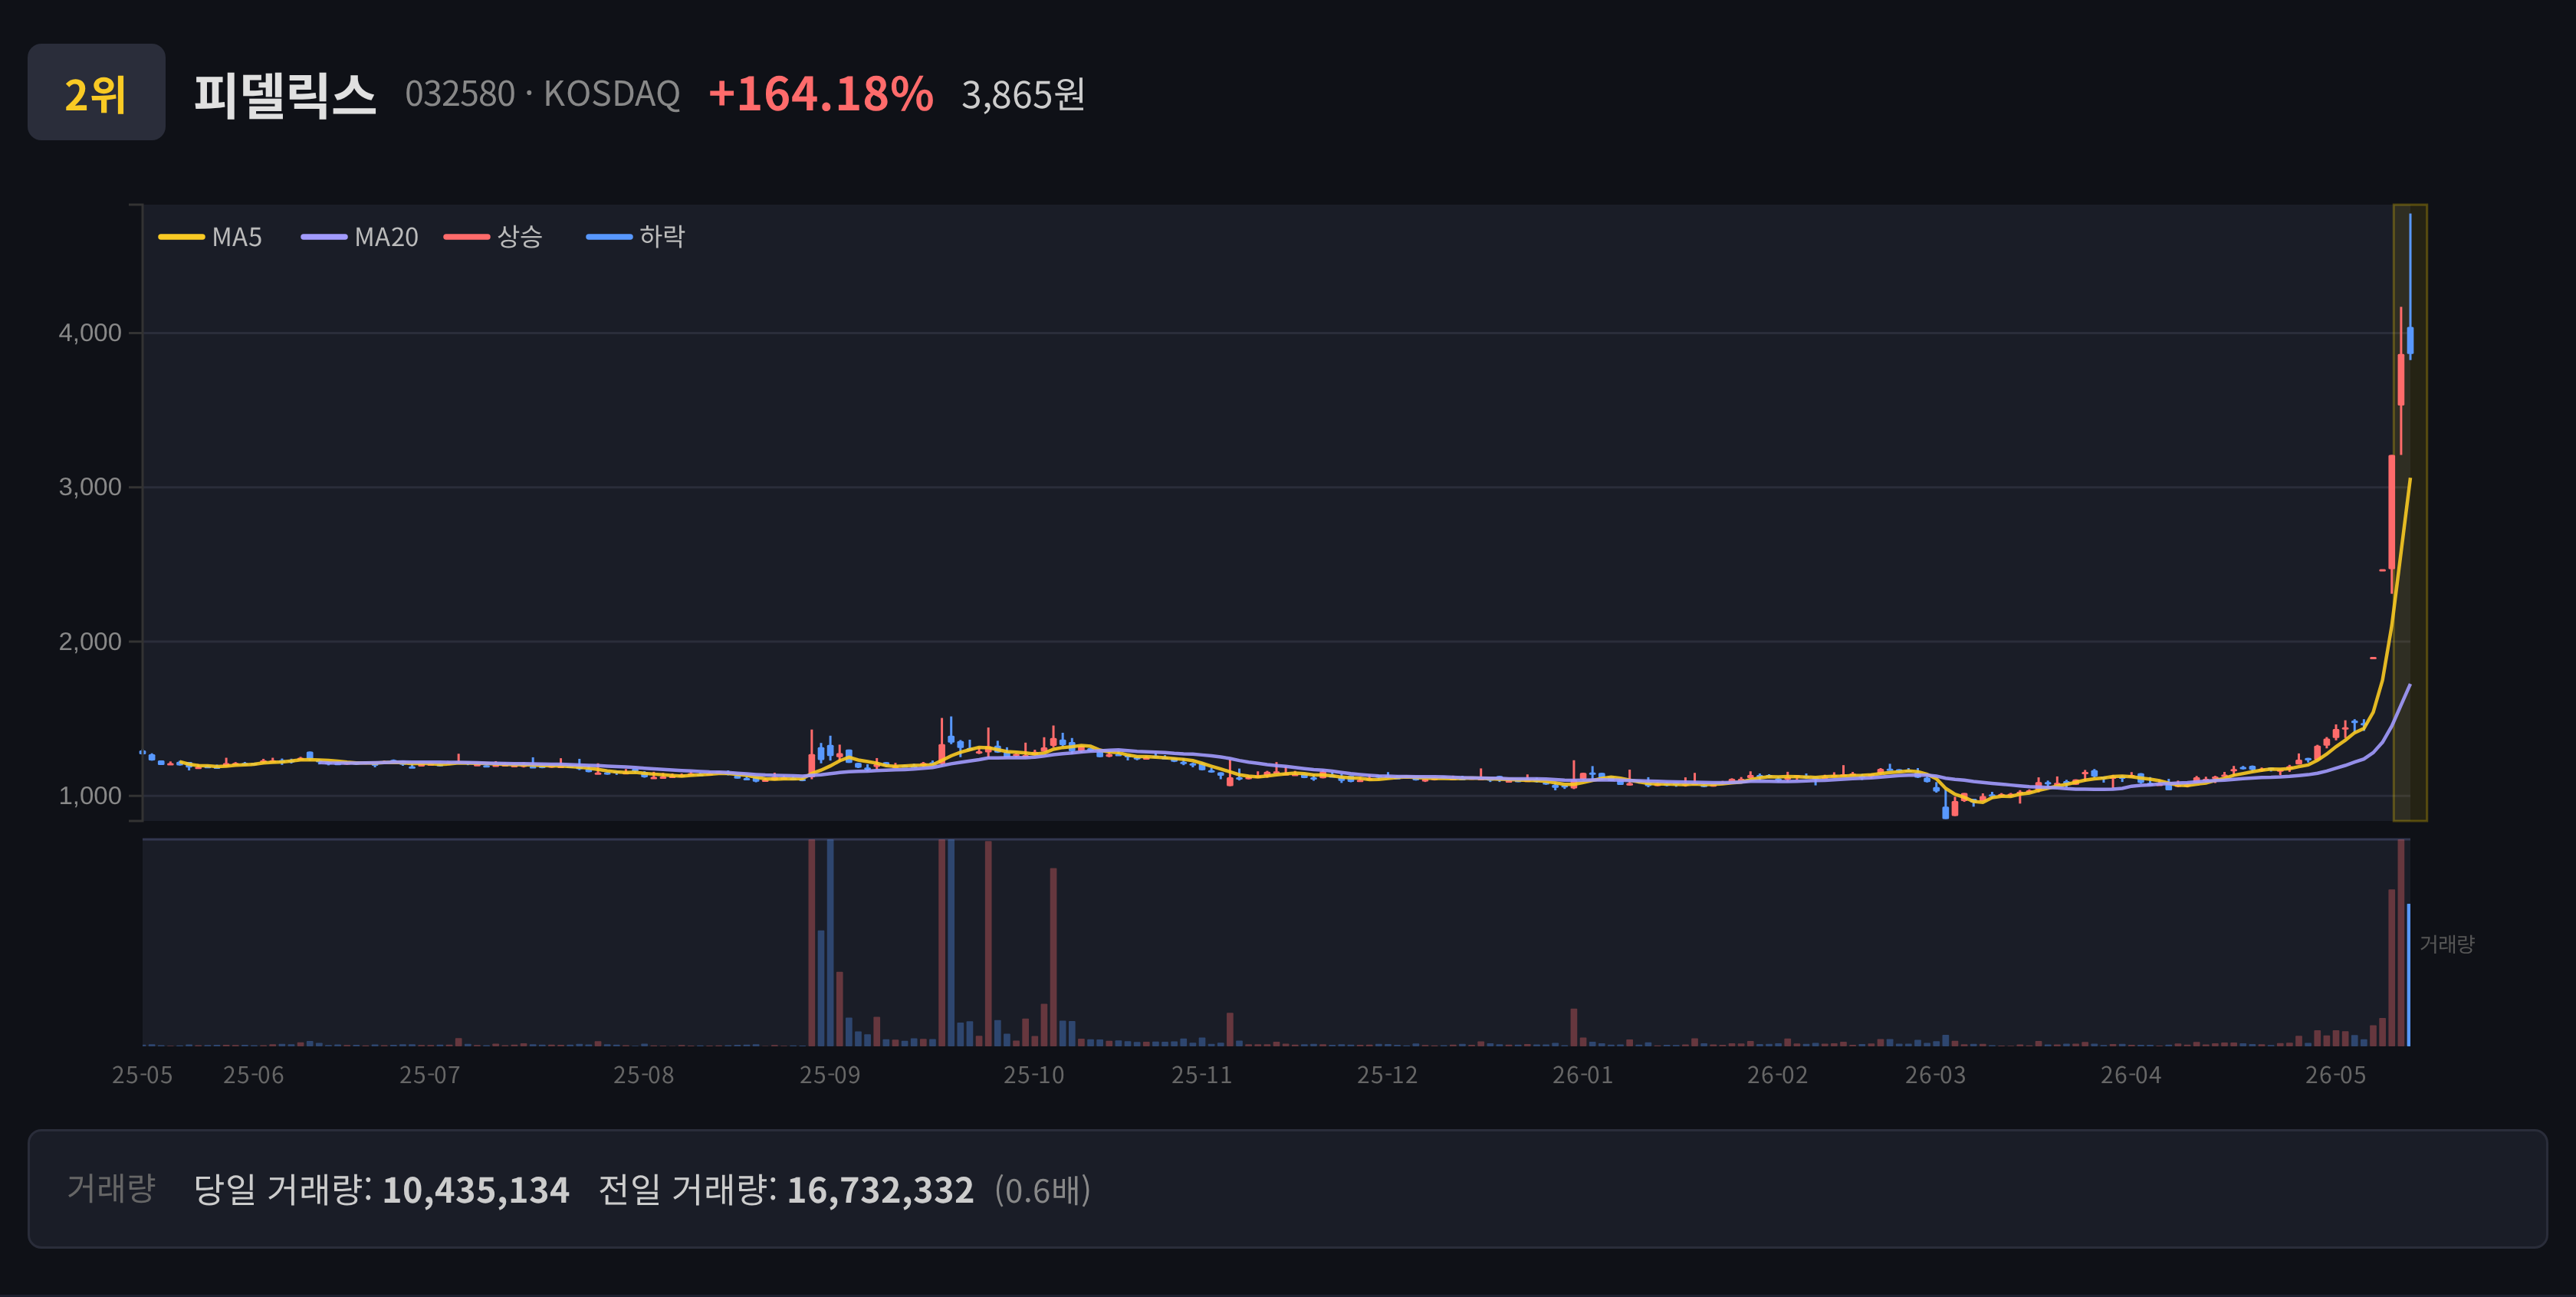Click the blue 하락 legend line swatch
Image resolution: width=2576 pixels, height=1297 pixels.
click(609, 237)
